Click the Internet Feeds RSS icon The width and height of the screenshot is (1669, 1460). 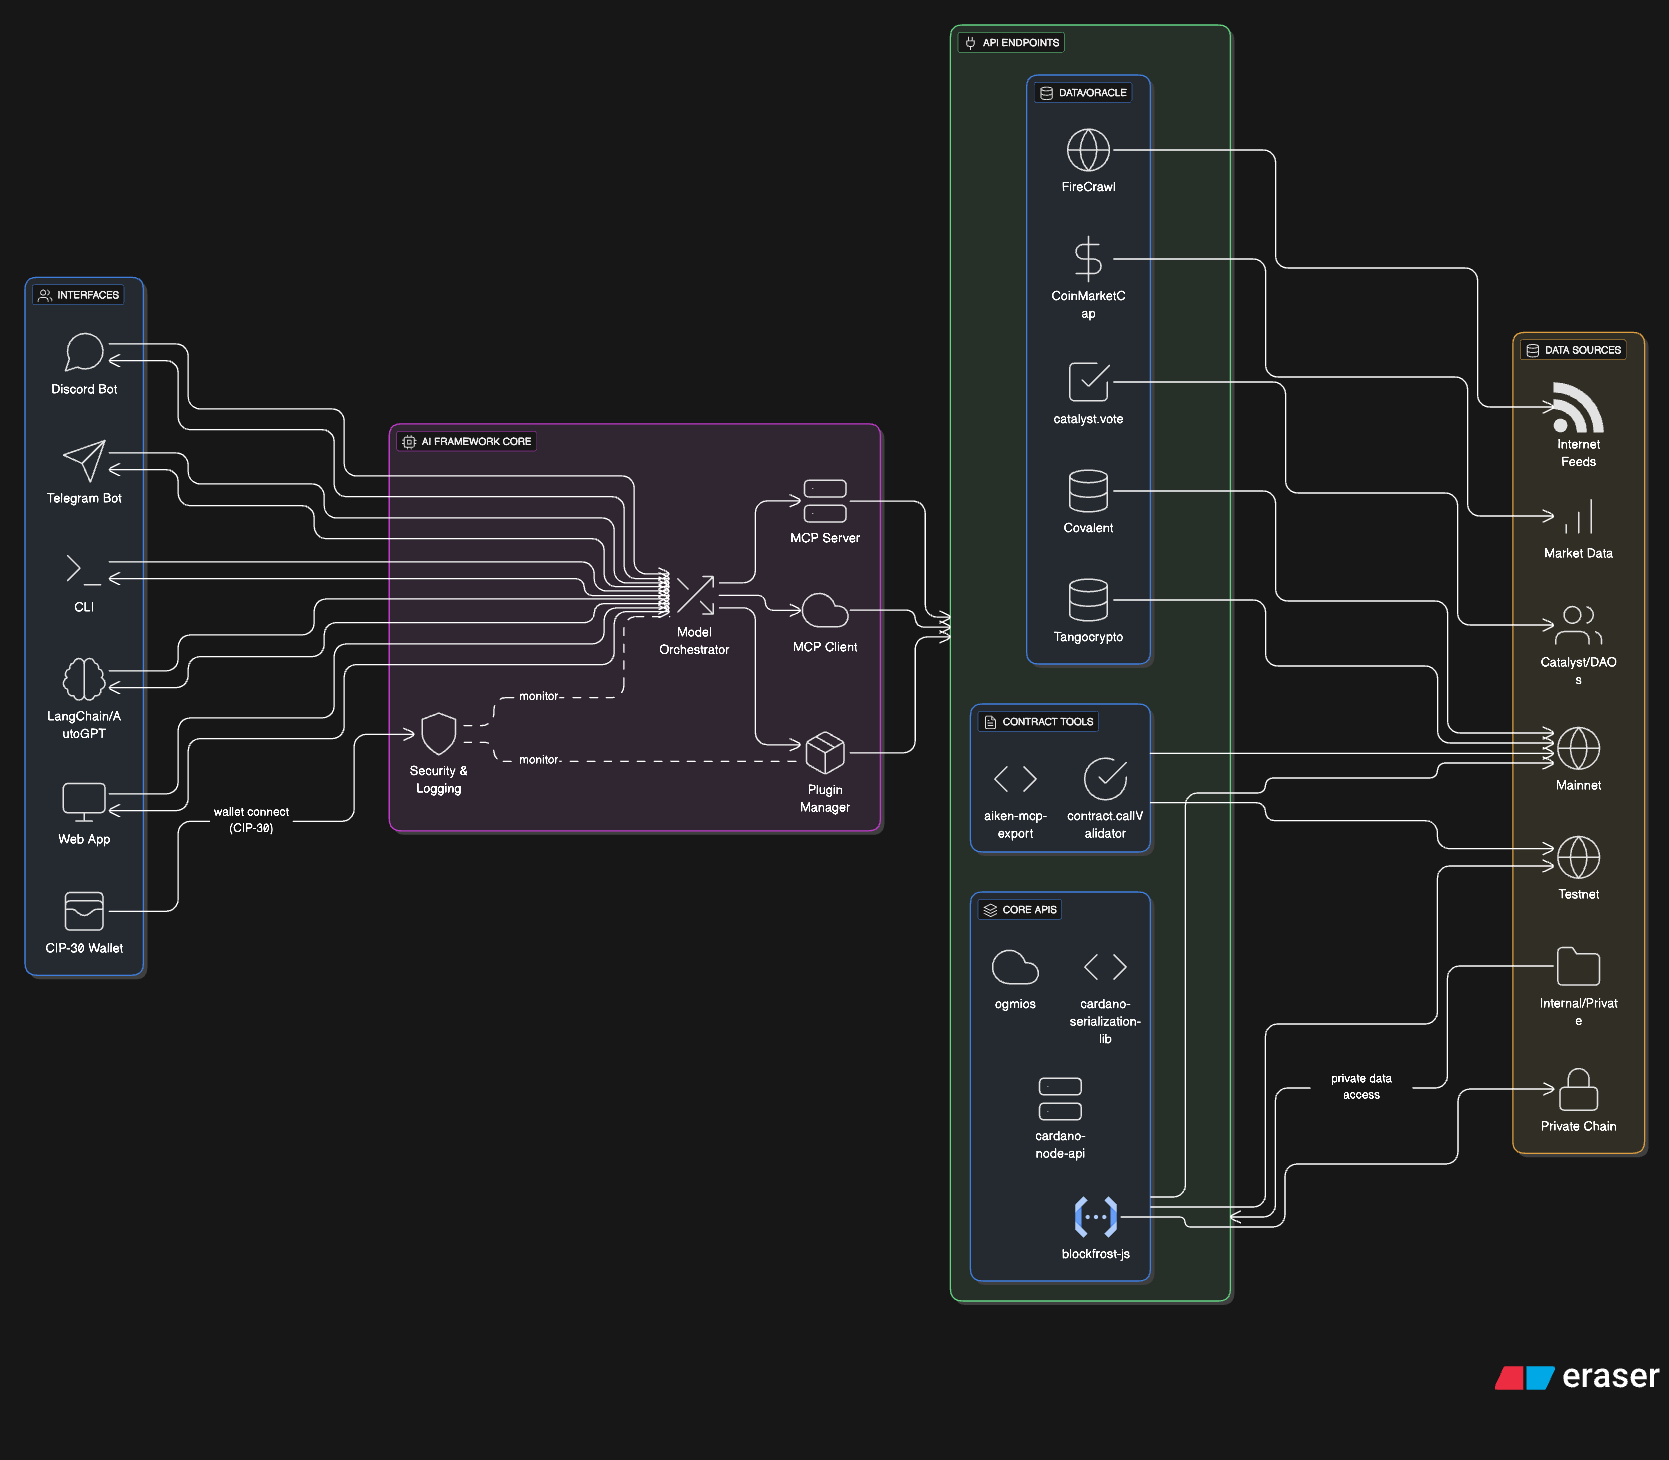[1578, 407]
